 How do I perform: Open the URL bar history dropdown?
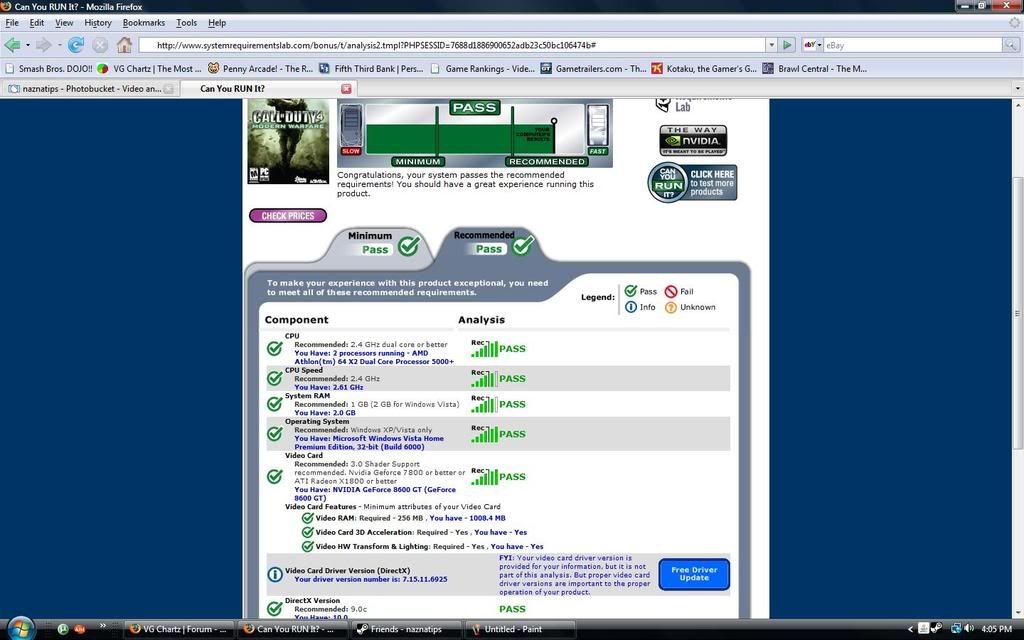770,45
